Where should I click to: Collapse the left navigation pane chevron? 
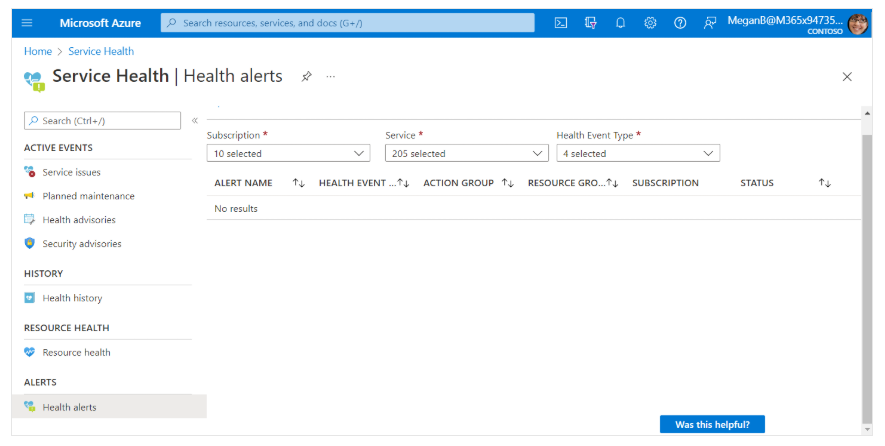(x=195, y=120)
